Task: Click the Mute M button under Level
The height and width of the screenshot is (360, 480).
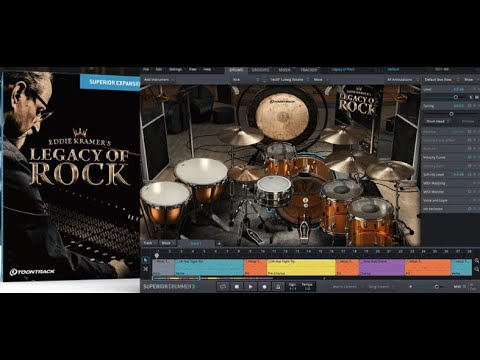Action: [x=477, y=97]
